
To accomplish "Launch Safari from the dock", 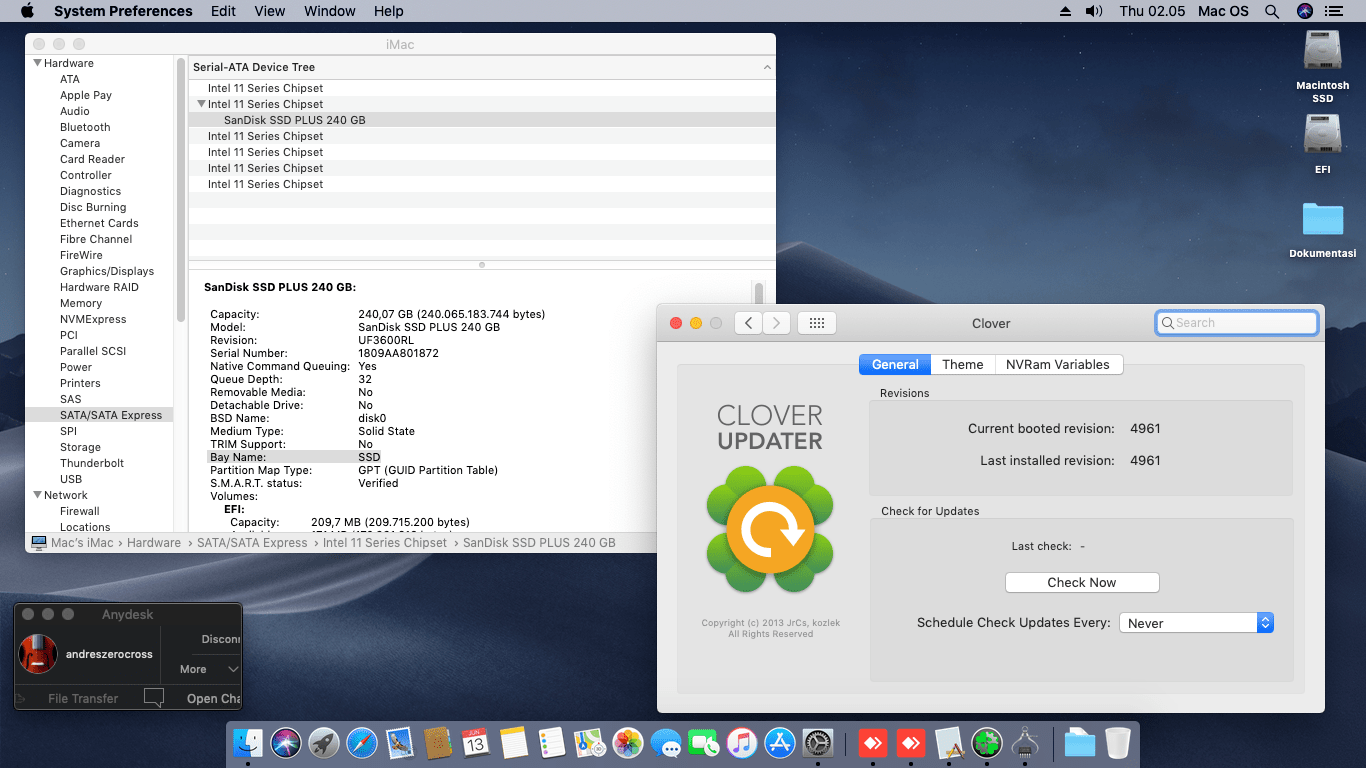I will [x=362, y=743].
